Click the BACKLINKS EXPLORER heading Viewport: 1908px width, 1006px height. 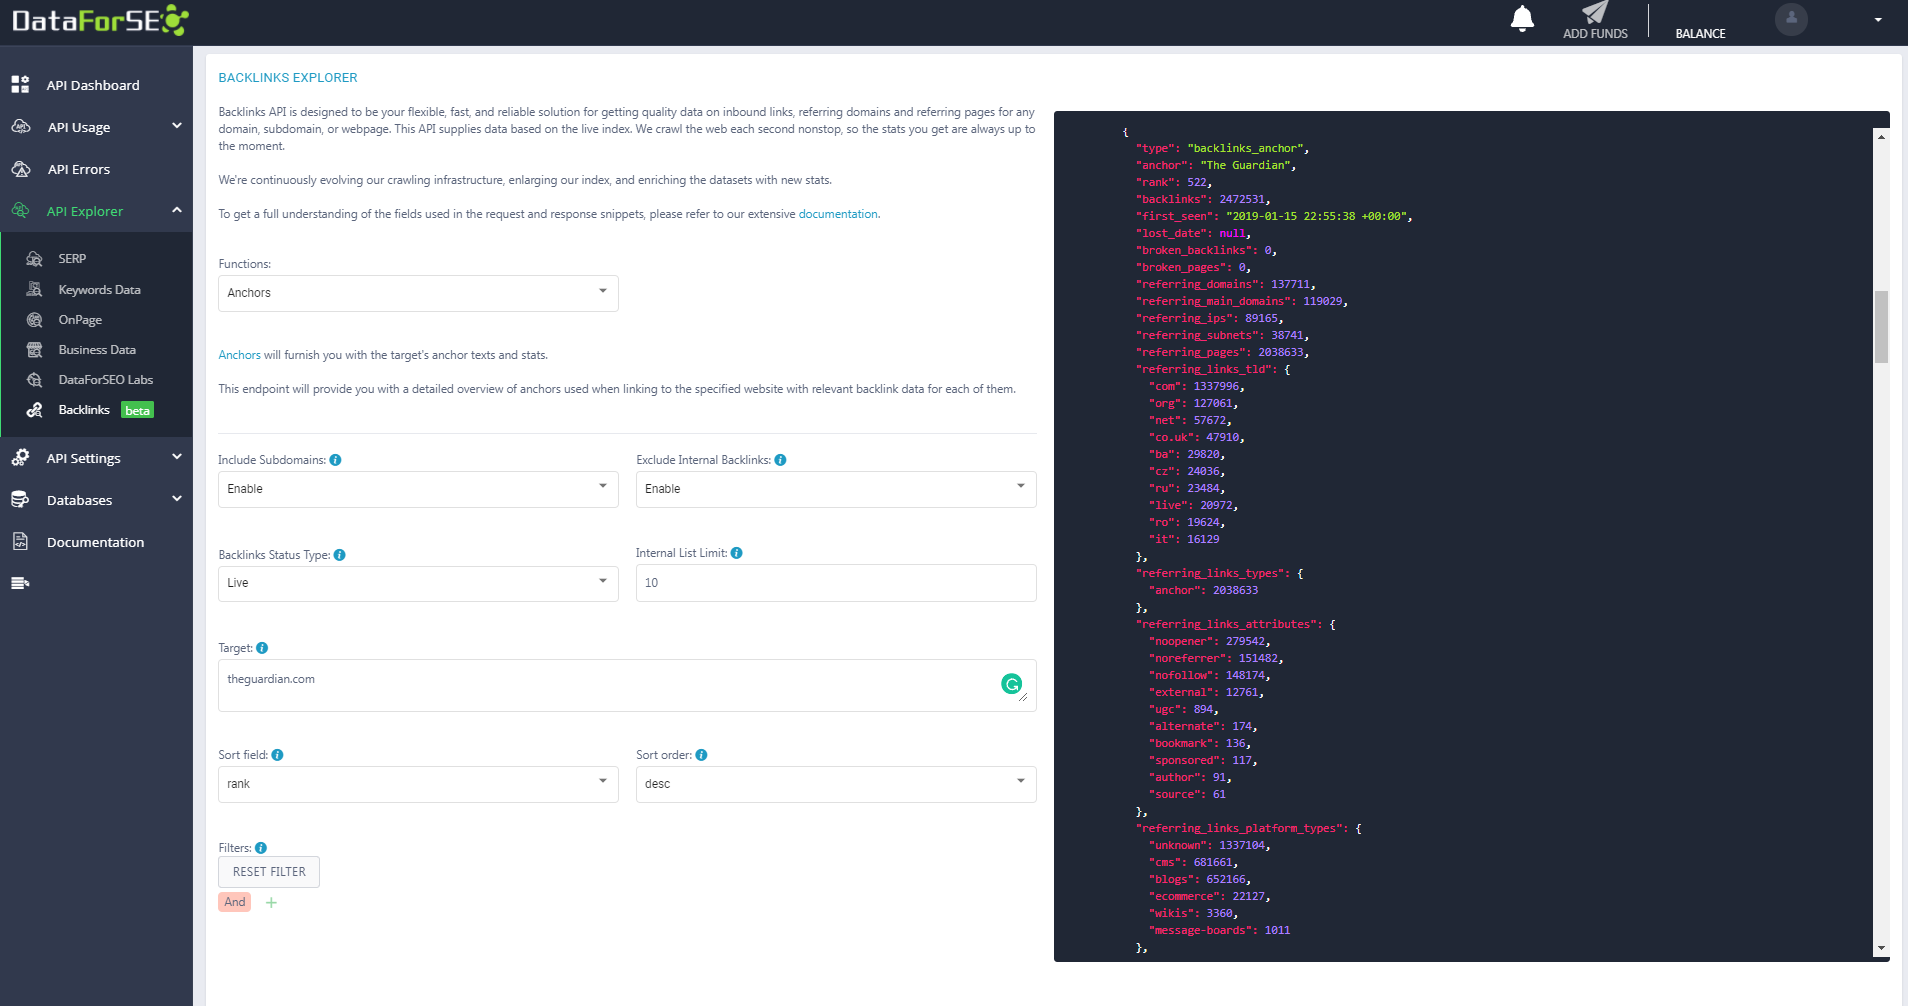288,78
